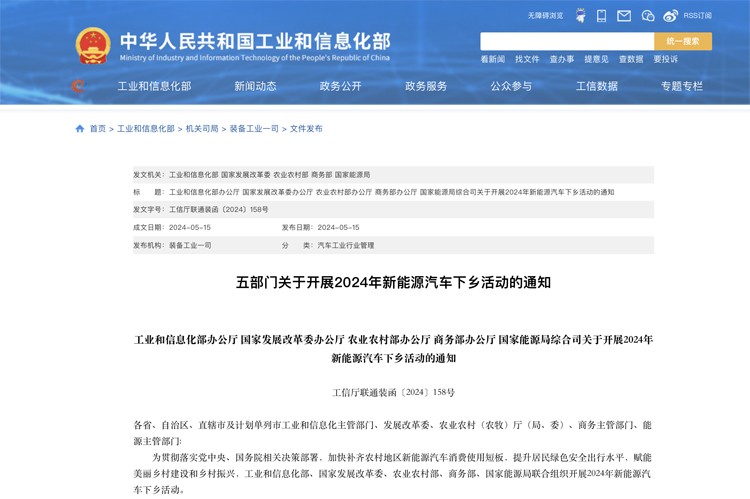Click 分类 汽车工业行业管理 value

click(x=346, y=245)
